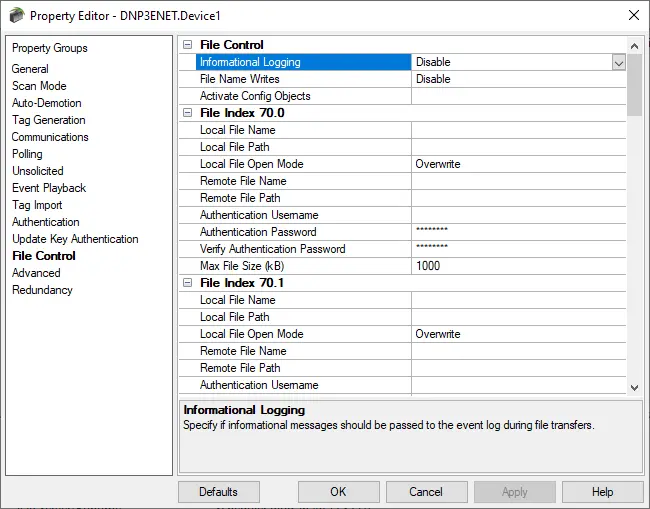The width and height of the screenshot is (650, 509).
Task: Click Remote File Path value field under File Index 70.1
Action: (x=519, y=368)
